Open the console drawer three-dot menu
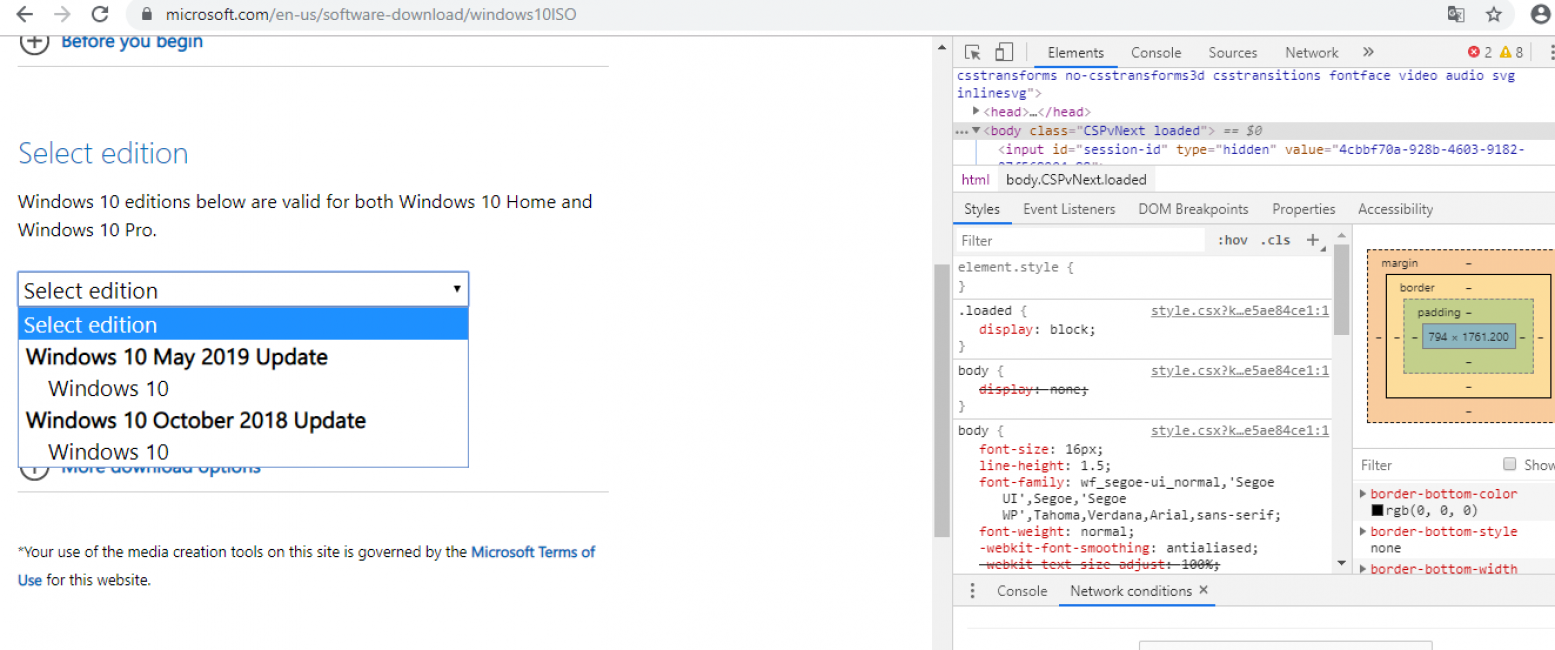Viewport: 1555px width, 650px height. (x=972, y=591)
